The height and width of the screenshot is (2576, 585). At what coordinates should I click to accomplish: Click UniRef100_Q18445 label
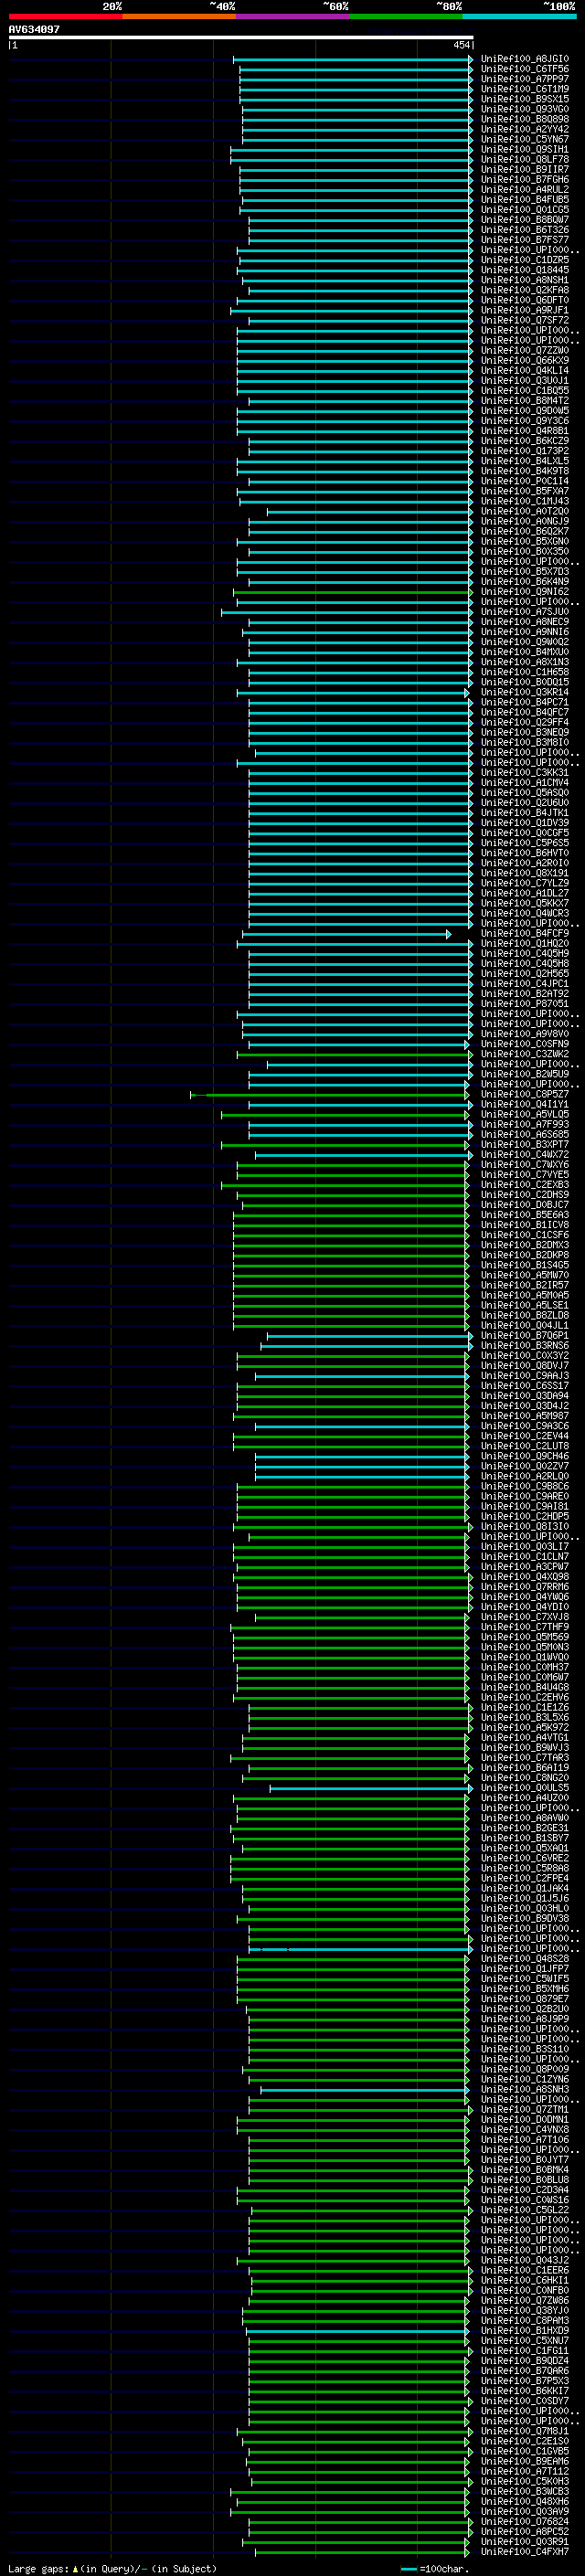click(525, 270)
